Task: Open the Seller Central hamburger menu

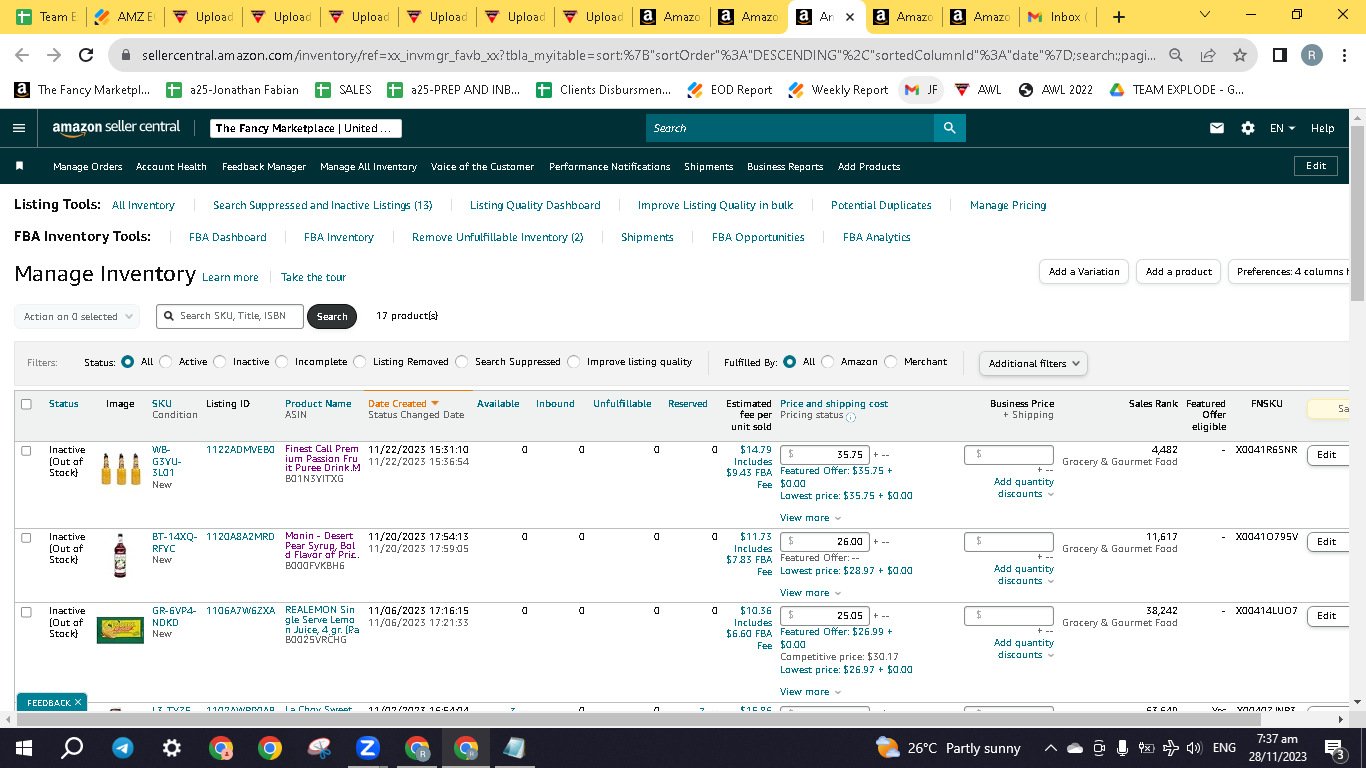Action: click(19, 128)
